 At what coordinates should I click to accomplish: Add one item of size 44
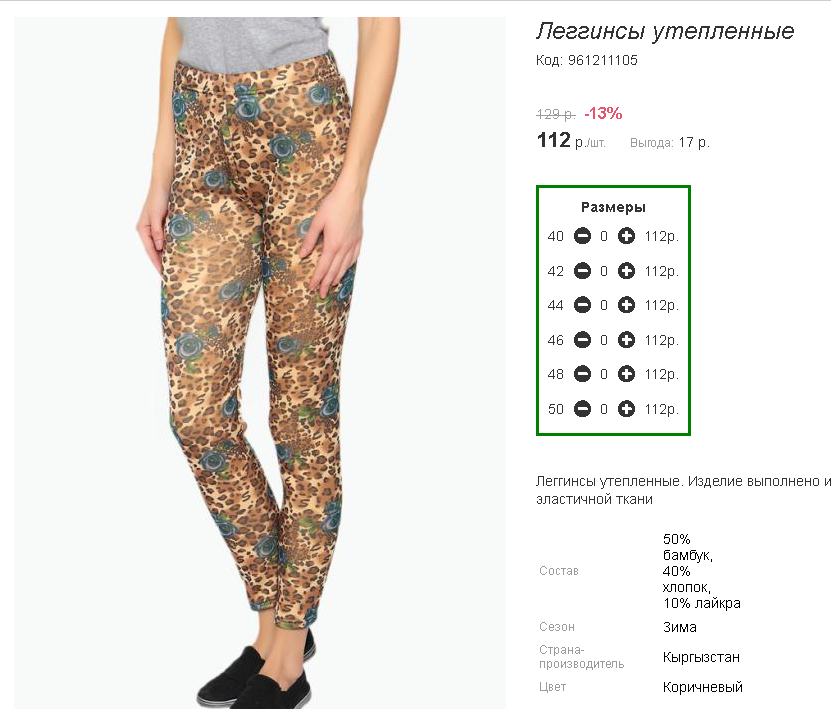(x=626, y=305)
